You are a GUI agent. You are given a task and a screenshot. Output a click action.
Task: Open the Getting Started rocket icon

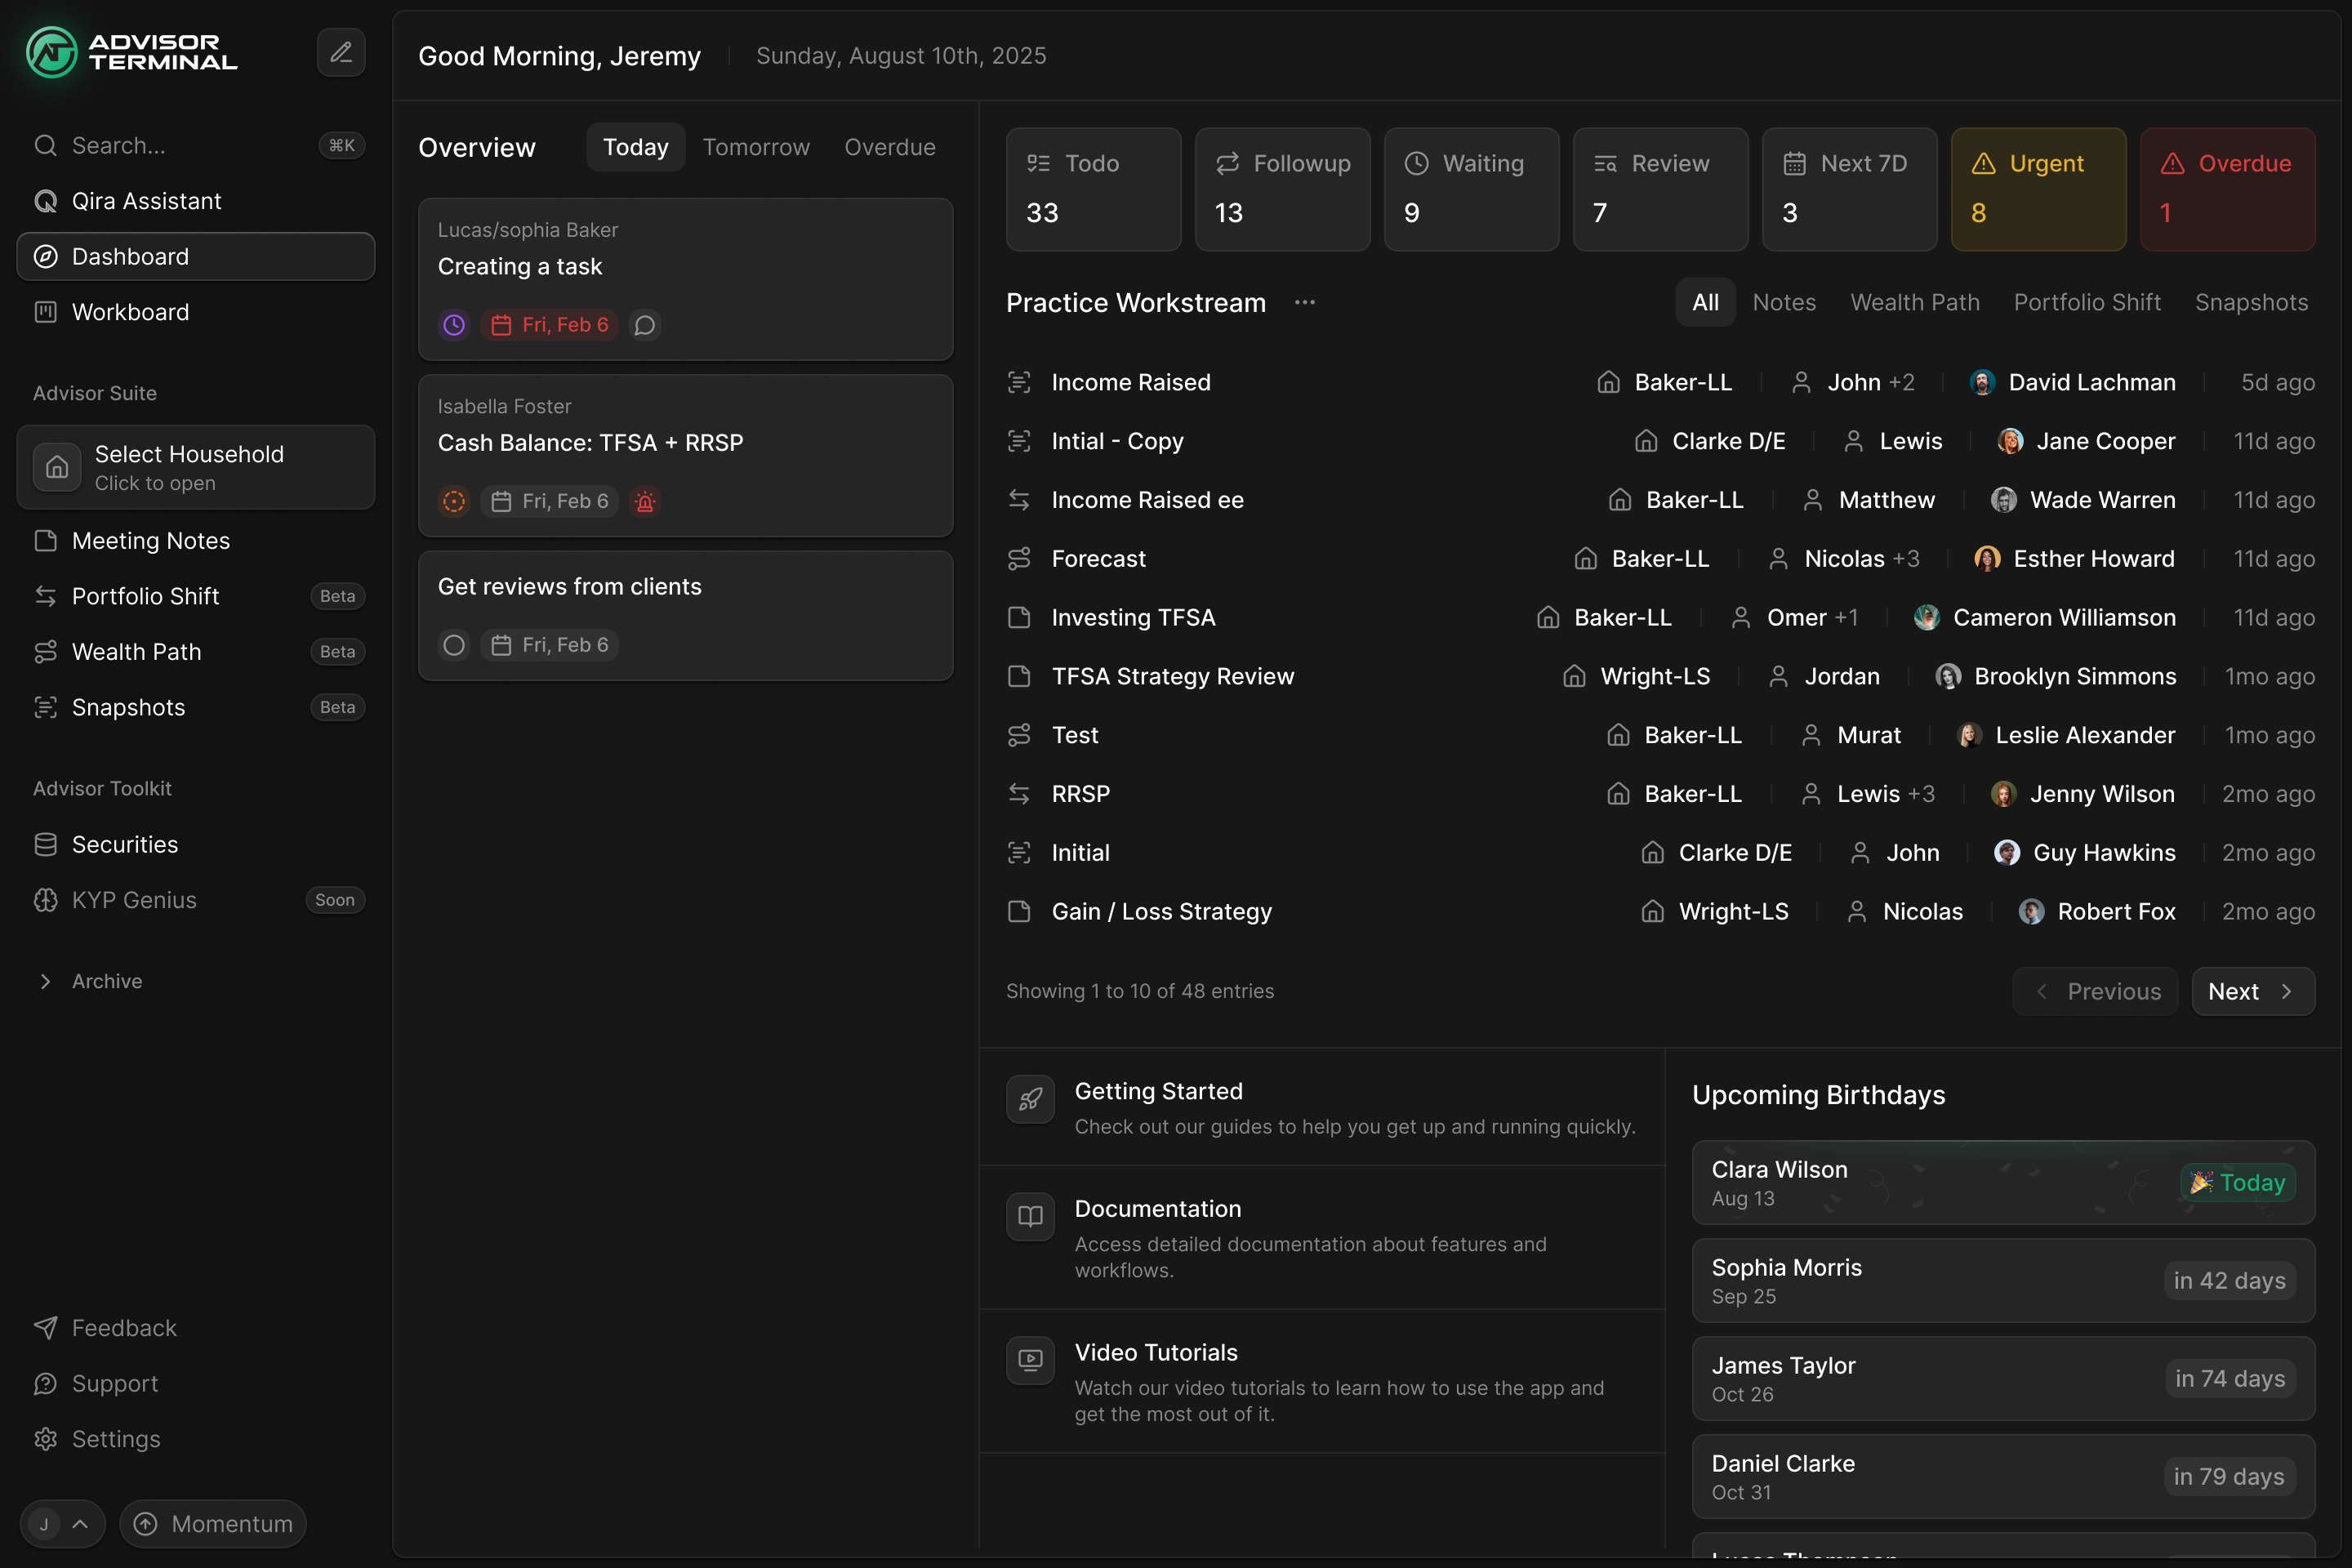pos(1030,1100)
